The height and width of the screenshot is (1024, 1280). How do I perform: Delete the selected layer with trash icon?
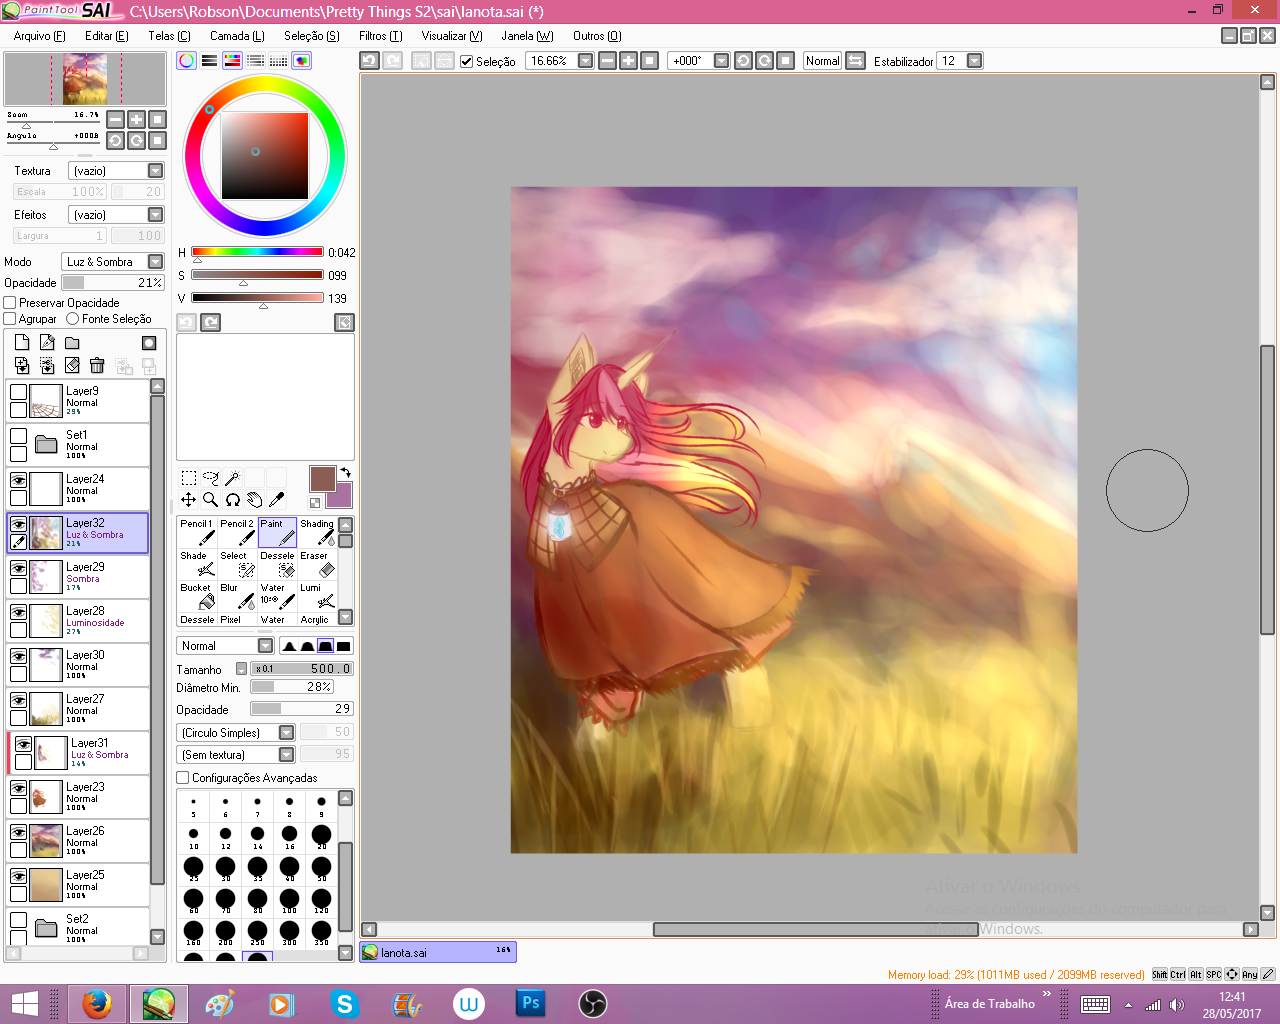(97, 366)
